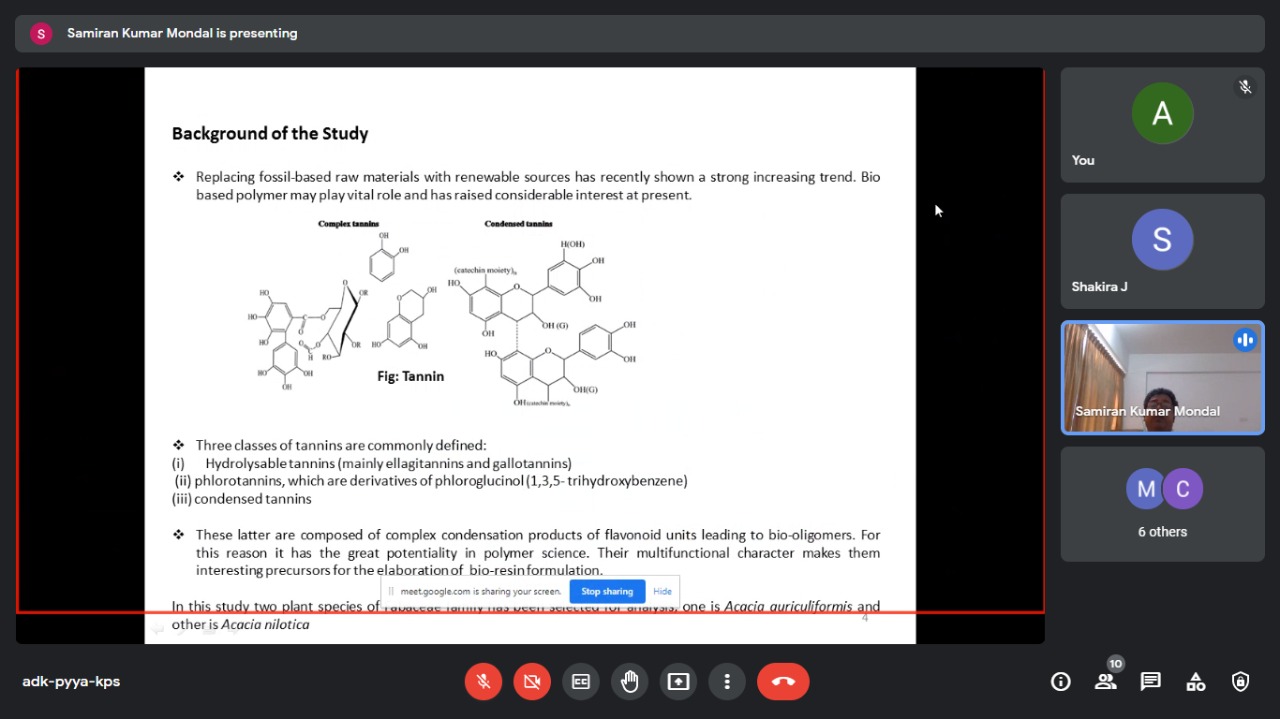Screen dimensions: 1280x719
Task: Open meeting details info icon
Action: pyautogui.click(x=1060, y=681)
